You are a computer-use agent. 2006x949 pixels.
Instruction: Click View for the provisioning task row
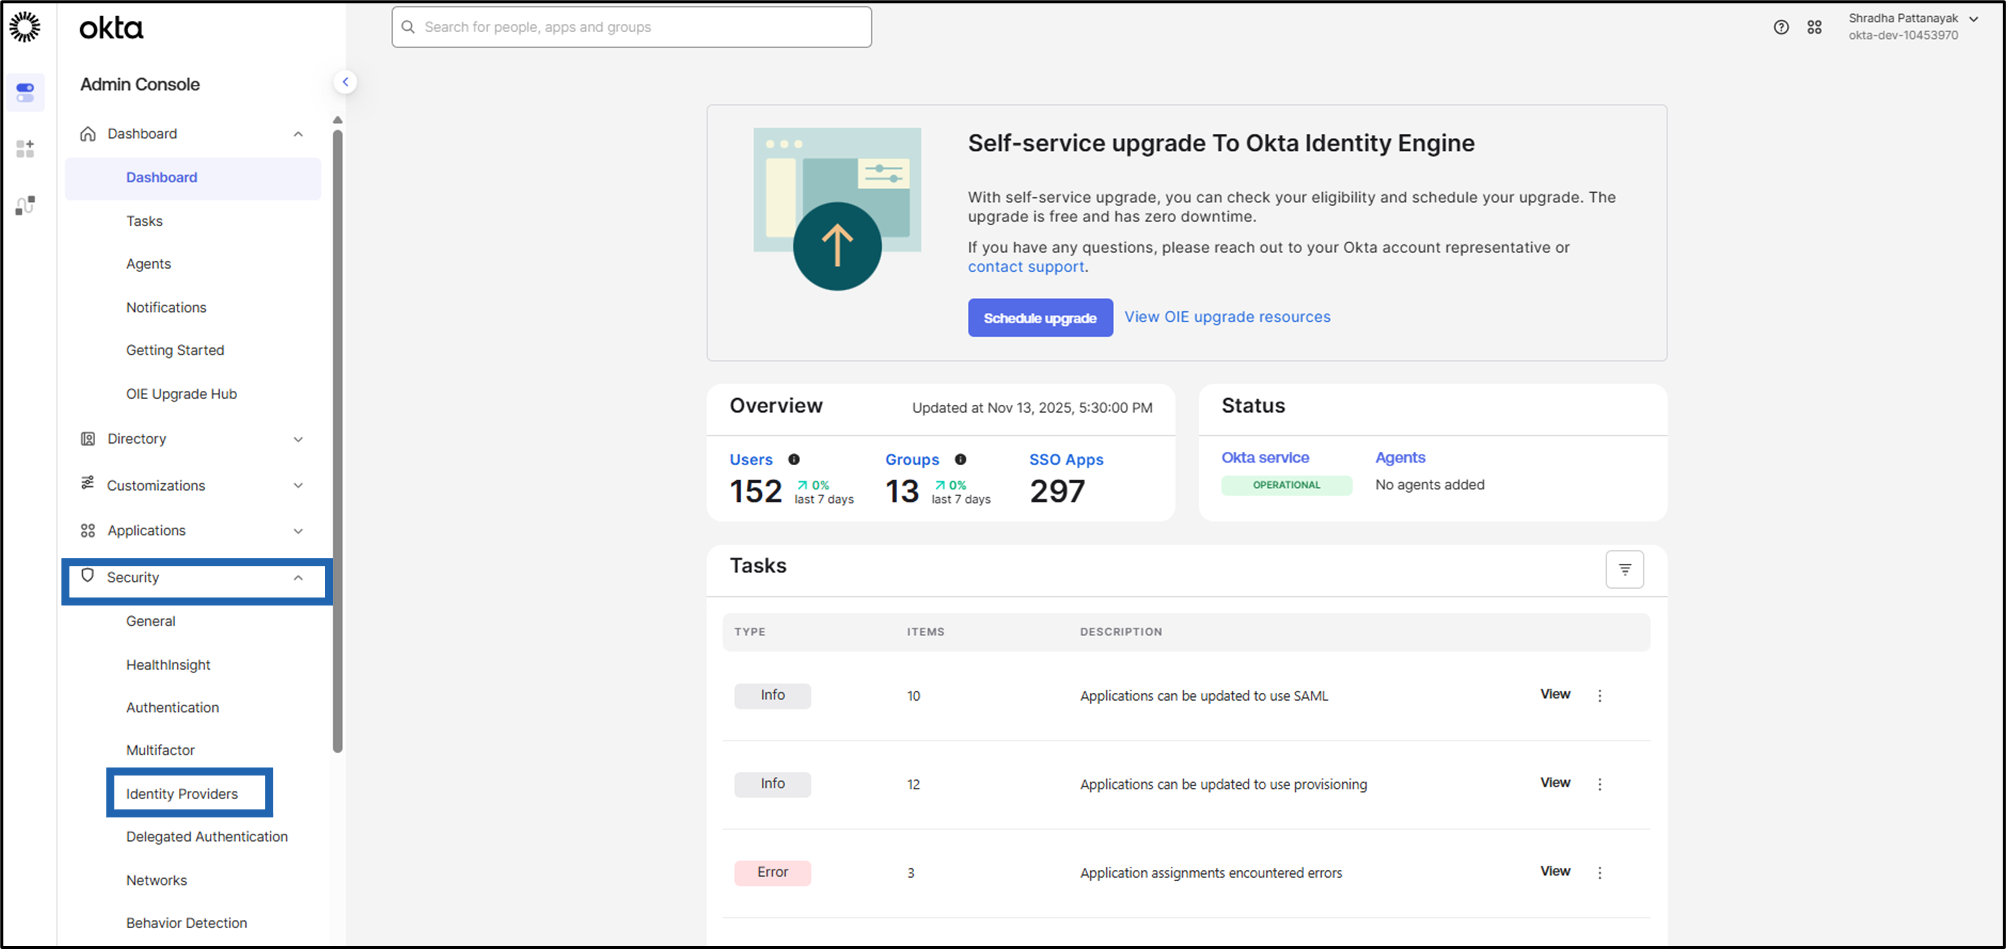[x=1555, y=782]
